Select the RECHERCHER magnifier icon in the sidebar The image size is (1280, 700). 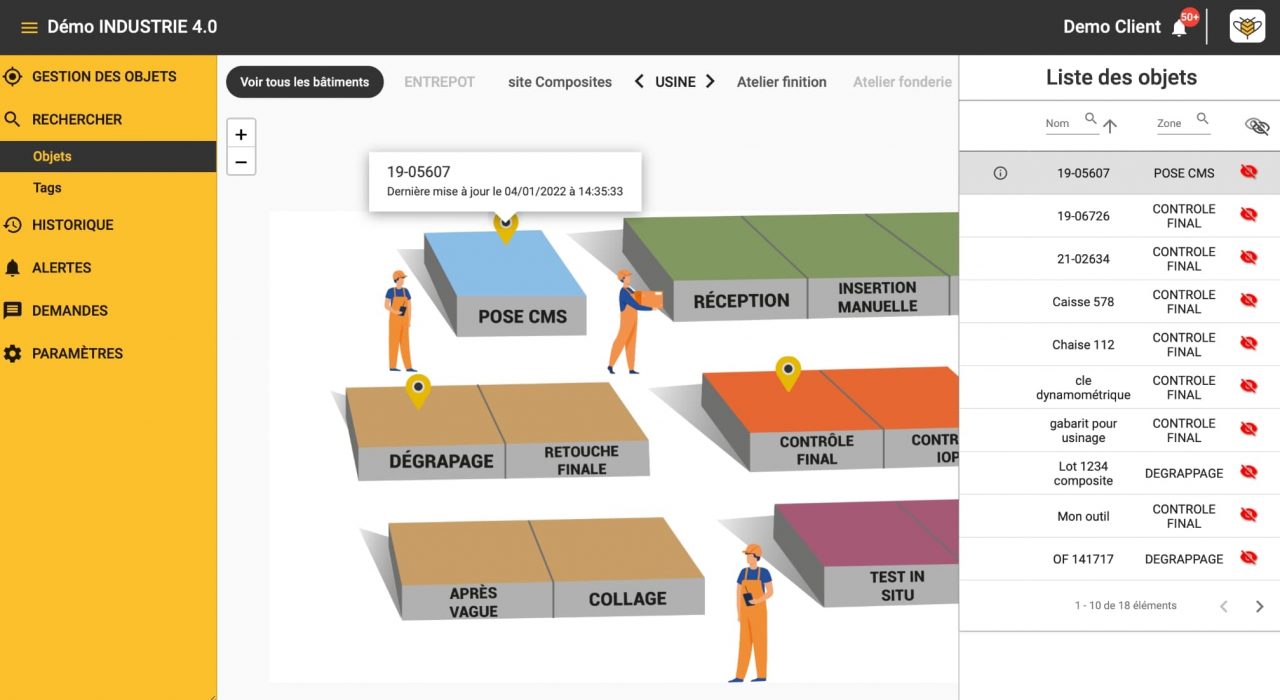[14, 119]
